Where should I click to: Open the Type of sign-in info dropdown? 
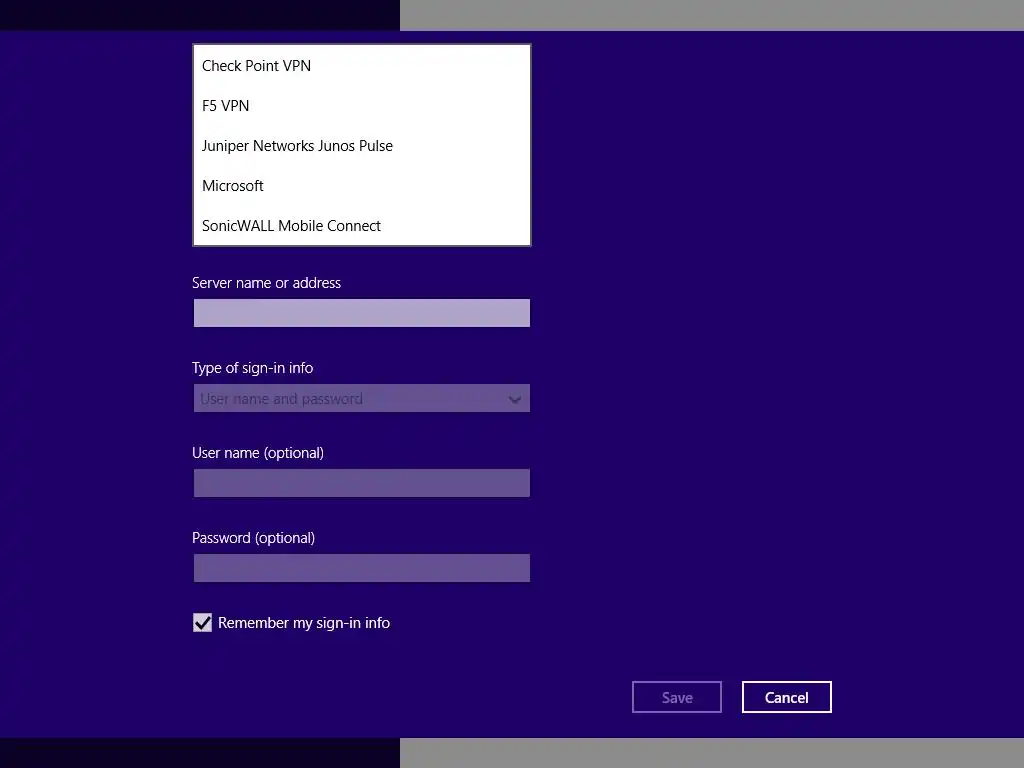(x=362, y=398)
